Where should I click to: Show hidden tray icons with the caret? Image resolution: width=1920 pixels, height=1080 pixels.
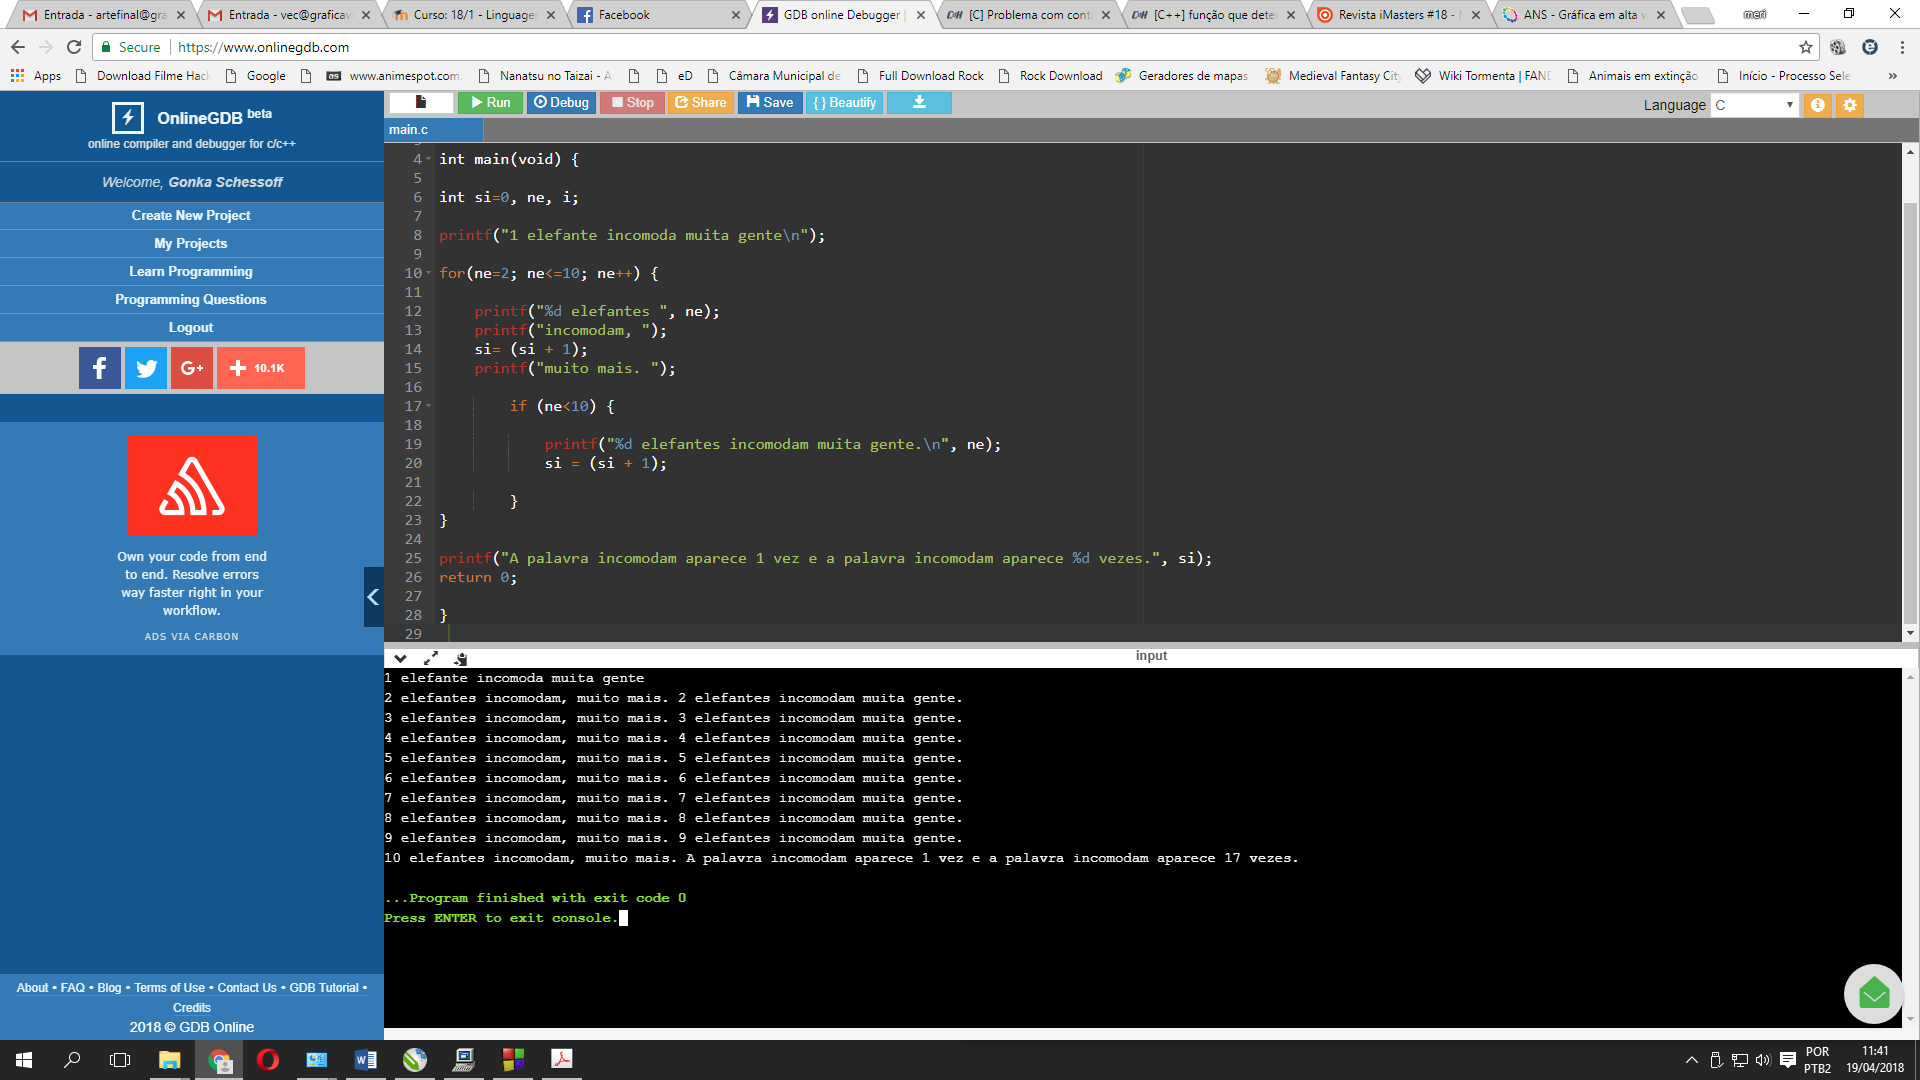pos(1692,1060)
